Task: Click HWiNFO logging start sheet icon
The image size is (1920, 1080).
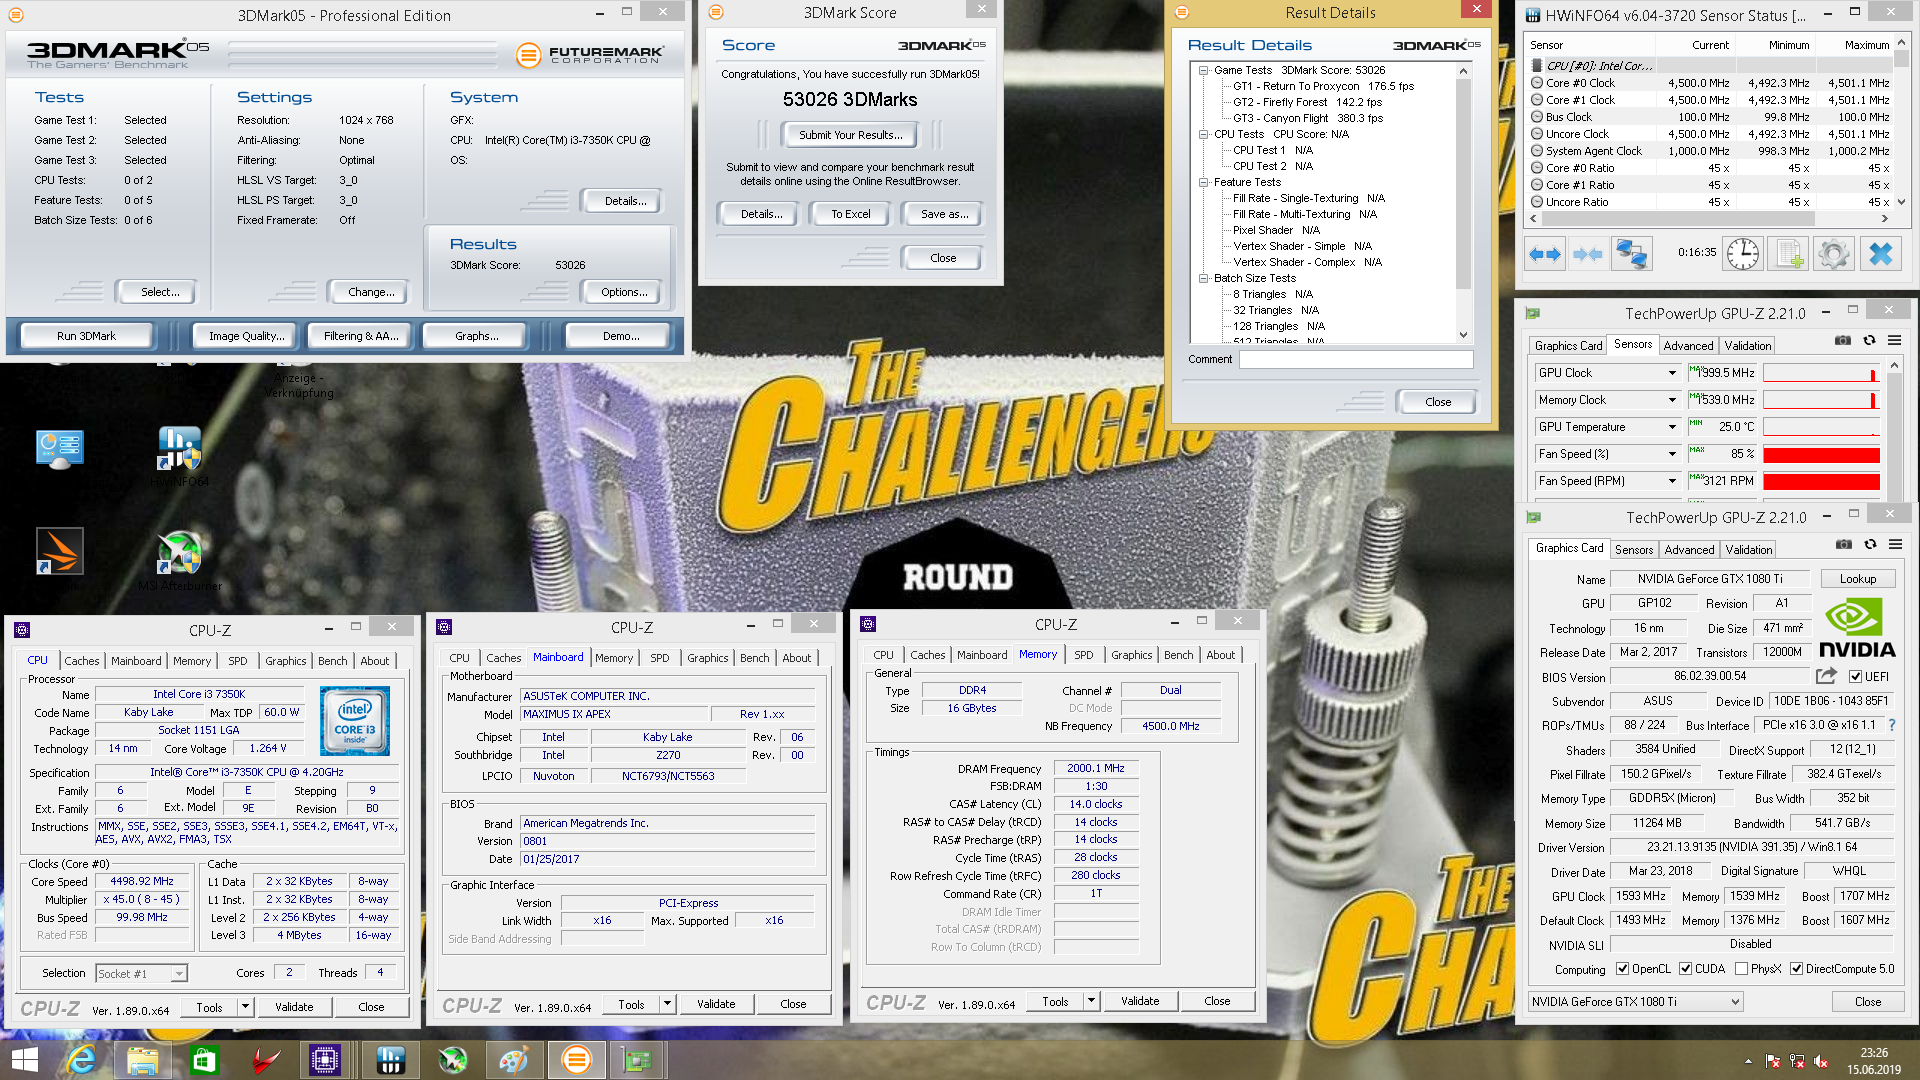Action: (x=1789, y=254)
